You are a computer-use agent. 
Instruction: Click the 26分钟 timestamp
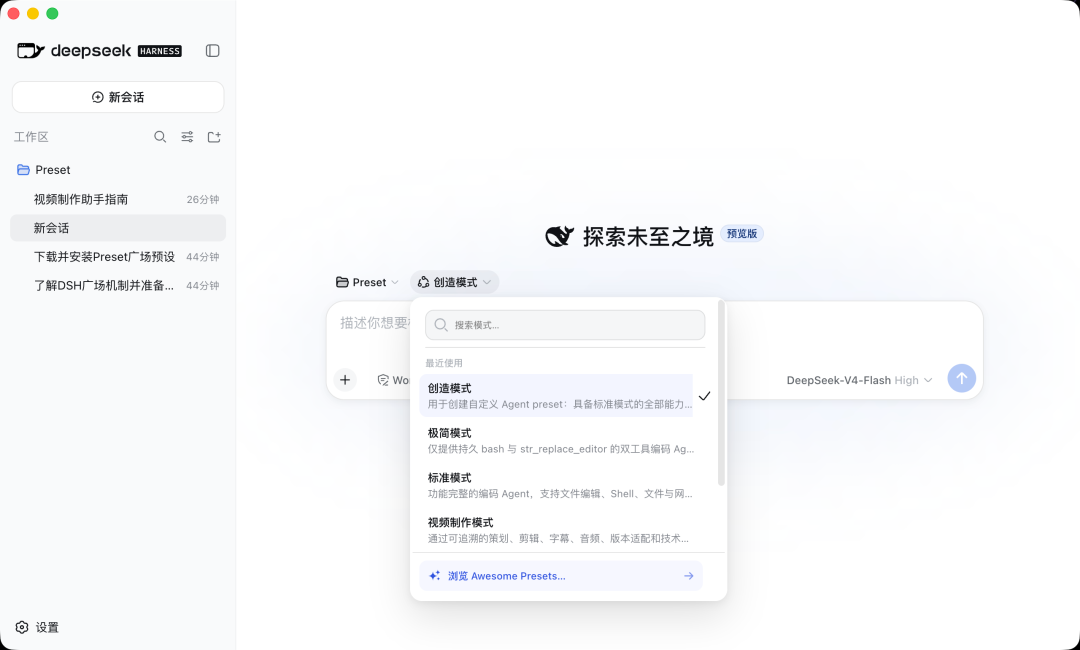pos(202,200)
